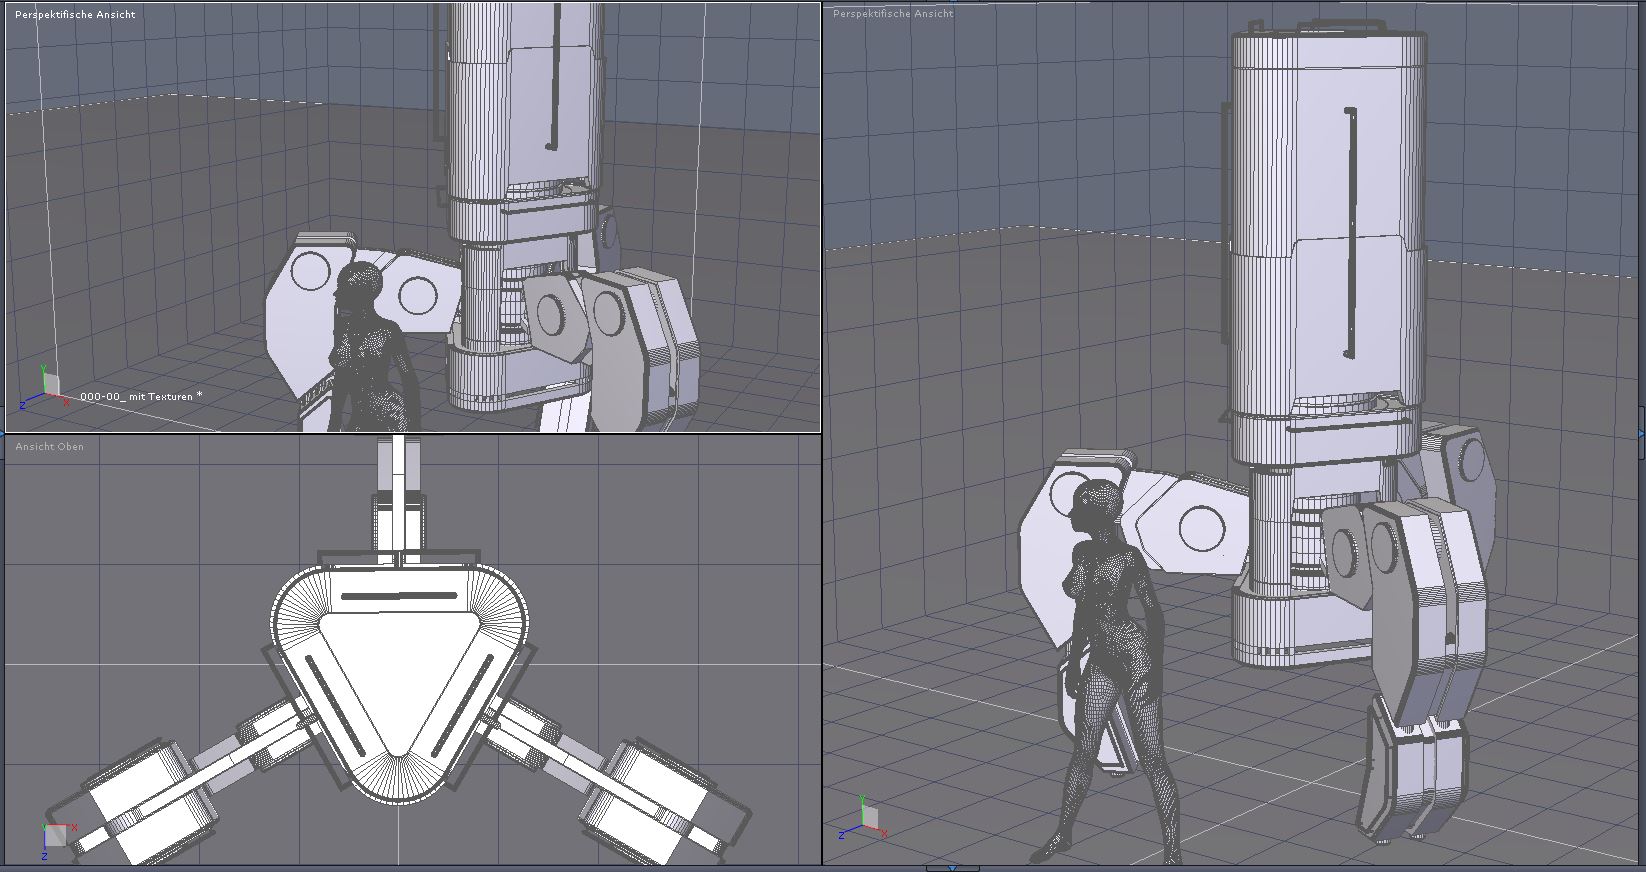The height and width of the screenshot is (872, 1646).
Task: Open the 'Ansicht Oben' viewport label
Action: click(x=50, y=447)
